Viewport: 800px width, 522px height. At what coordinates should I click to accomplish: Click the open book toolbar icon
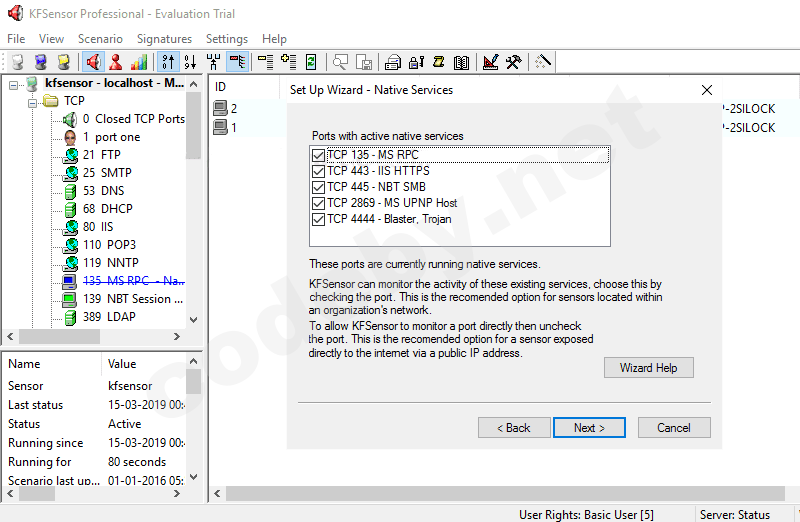coord(461,62)
